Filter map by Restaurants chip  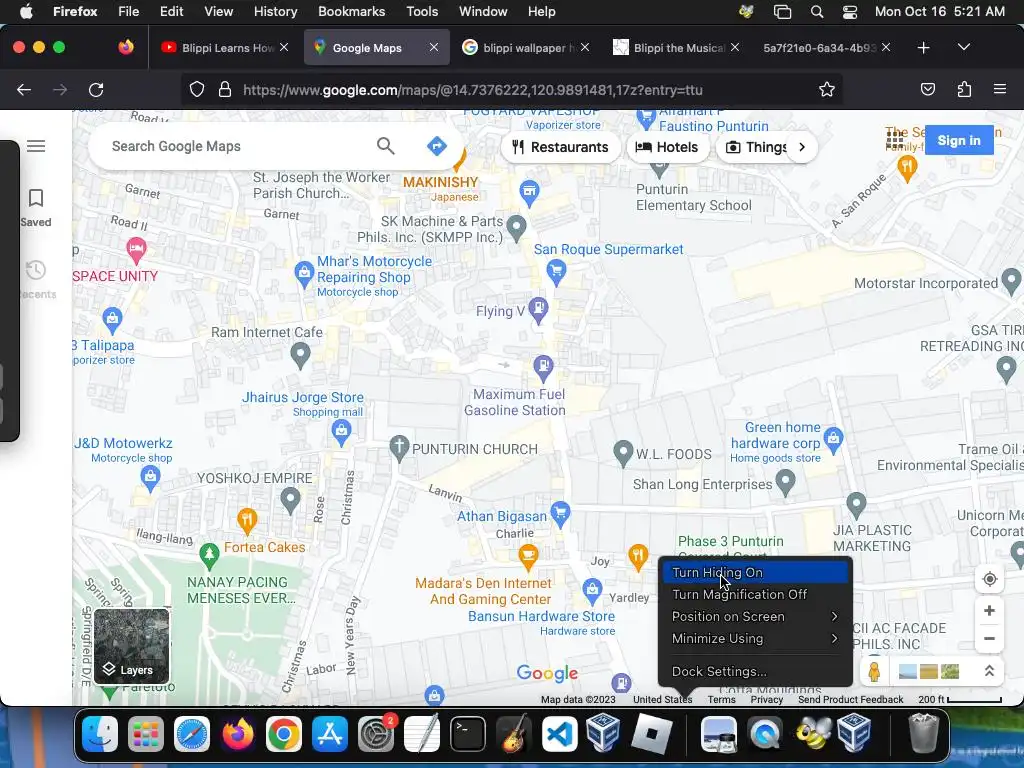click(560, 147)
